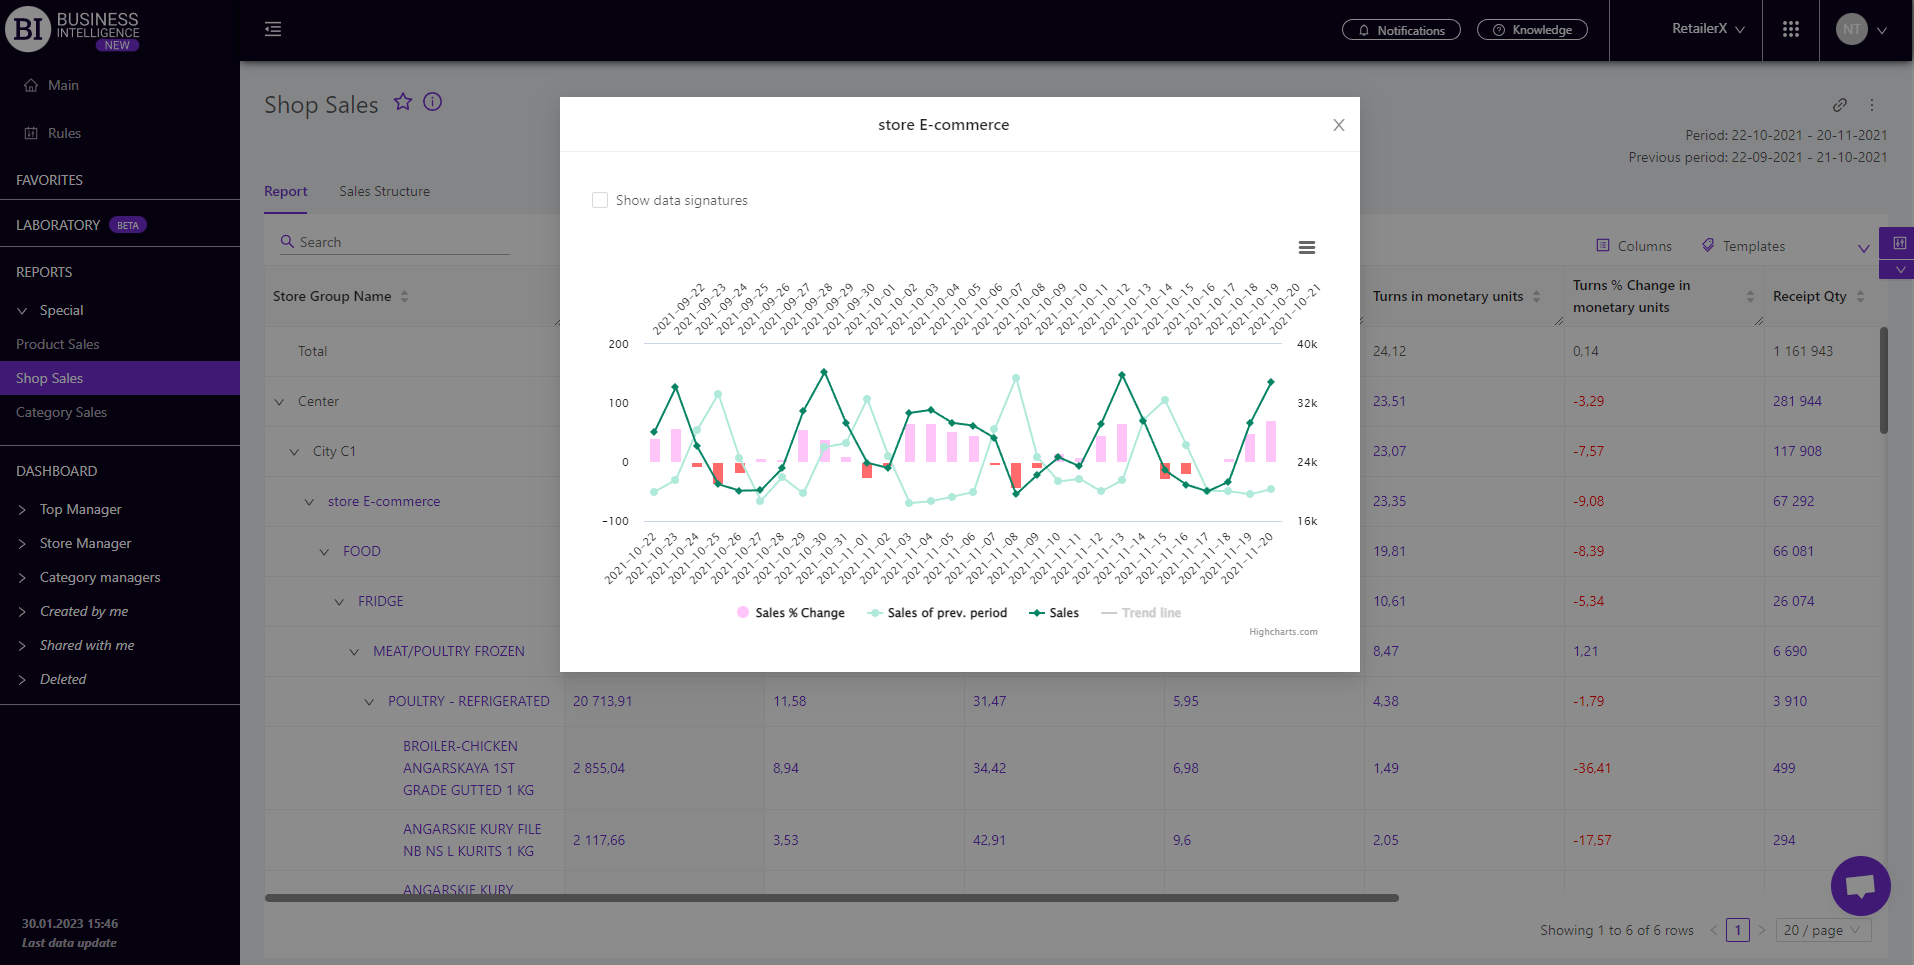The height and width of the screenshot is (965, 1914).
Task: Click the horizontal table scrollbar
Action: tap(831, 898)
